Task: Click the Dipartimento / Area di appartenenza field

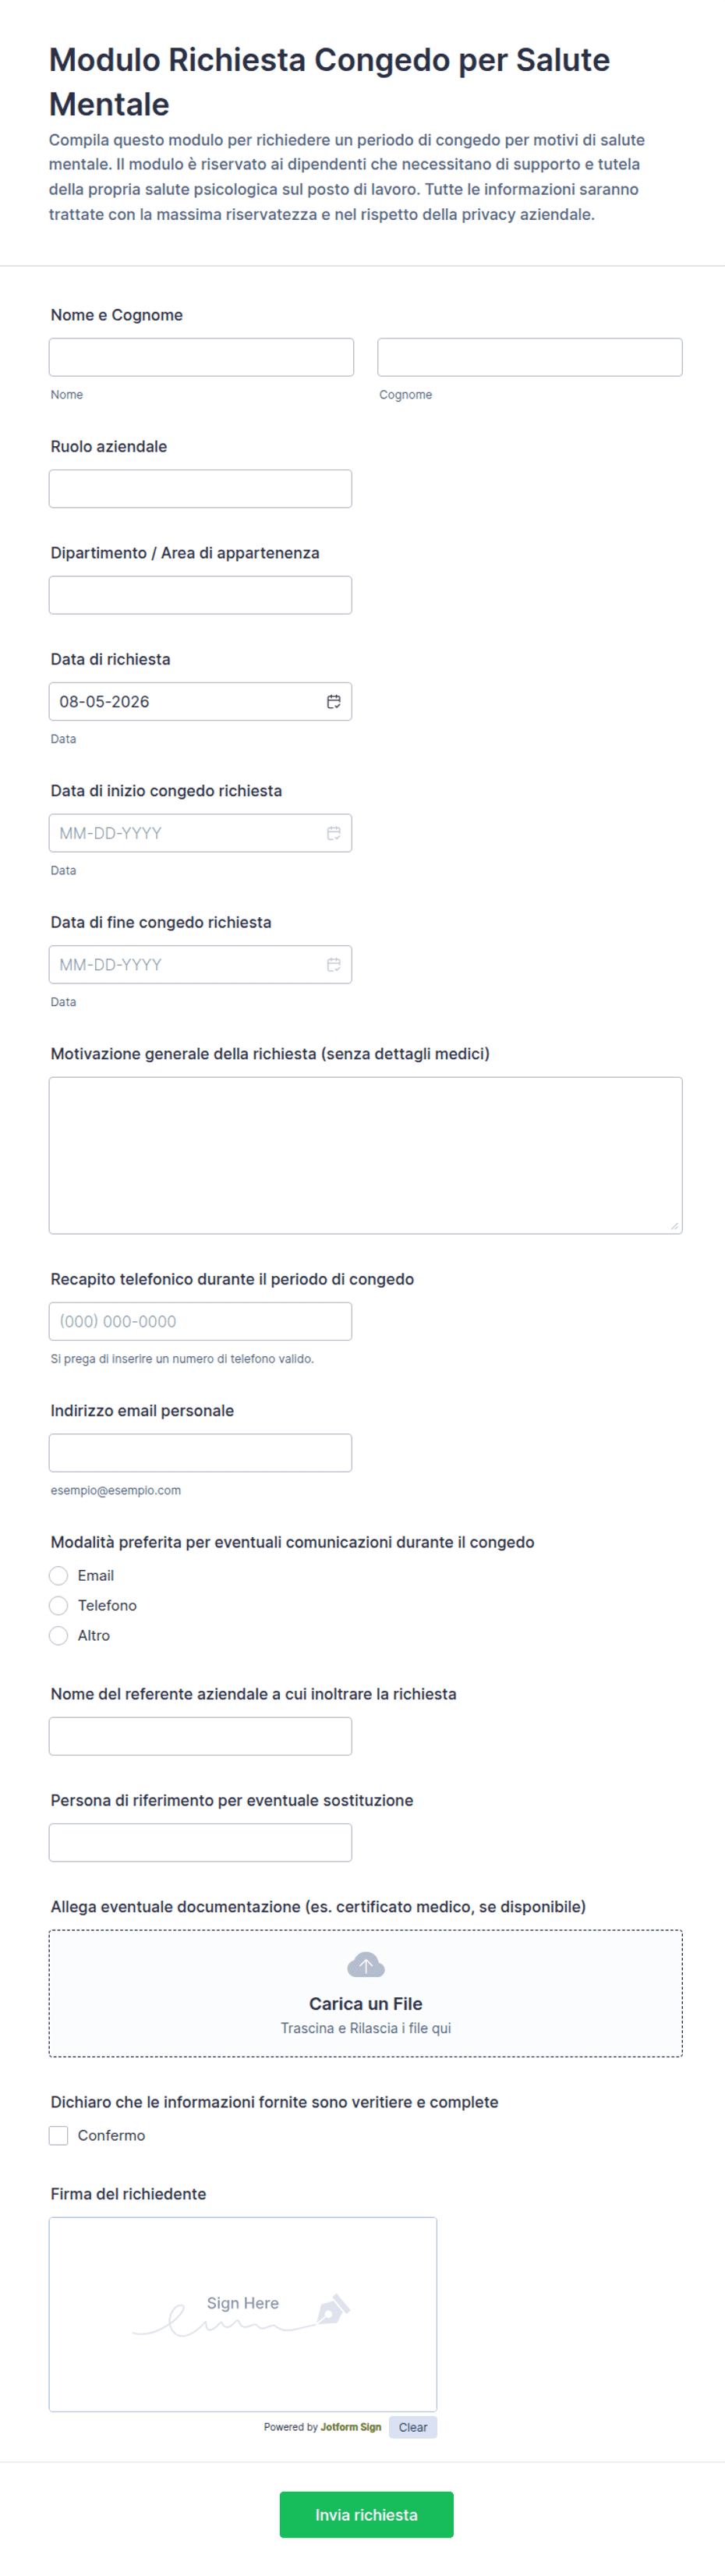Action: click(x=200, y=595)
